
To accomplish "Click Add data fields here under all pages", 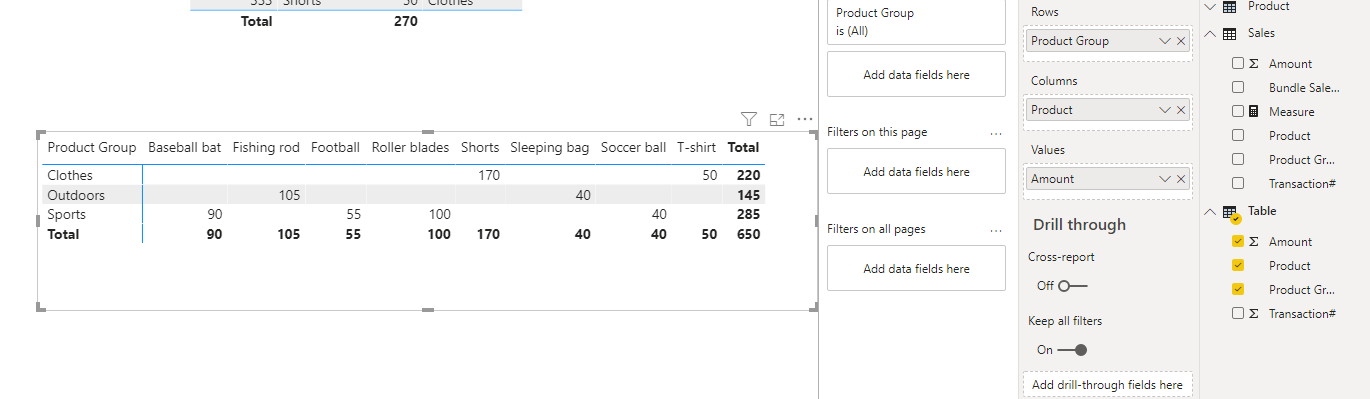I will click(916, 268).
